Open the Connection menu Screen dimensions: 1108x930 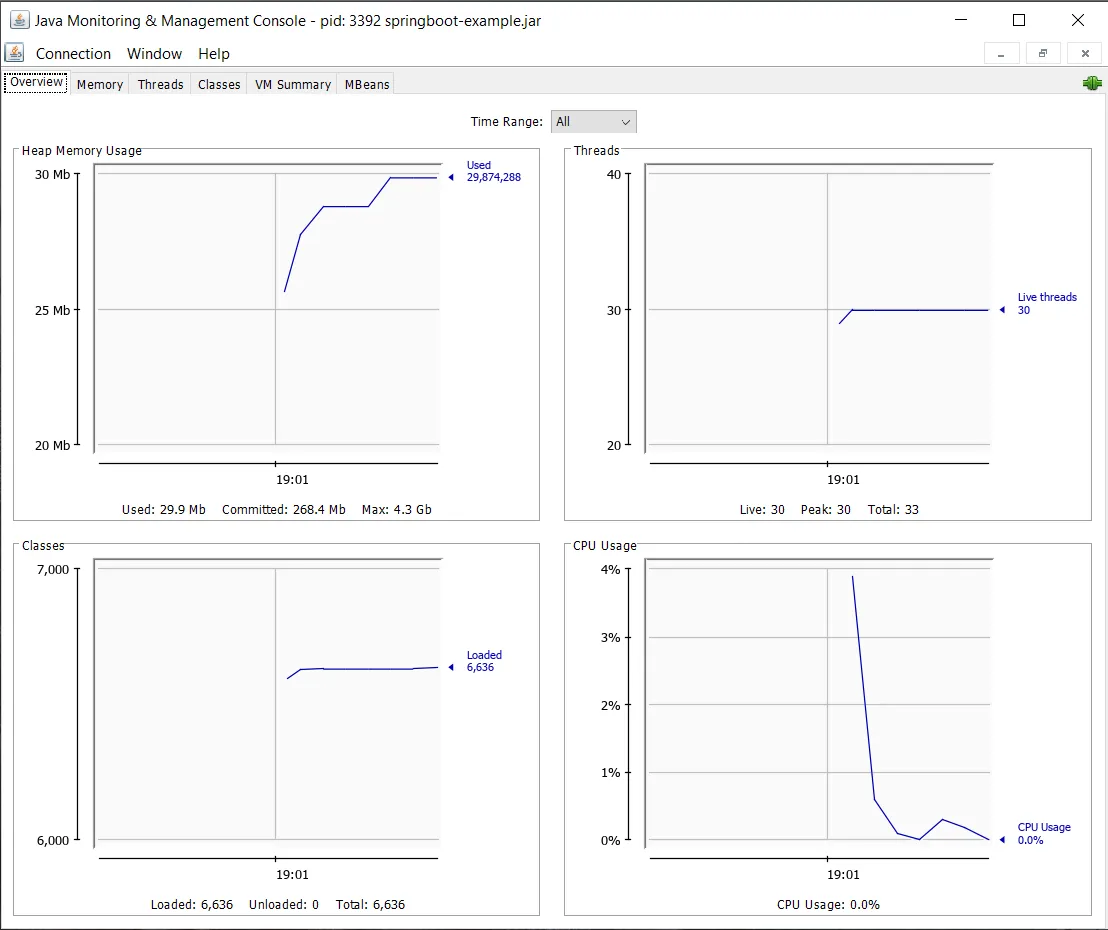[73, 54]
